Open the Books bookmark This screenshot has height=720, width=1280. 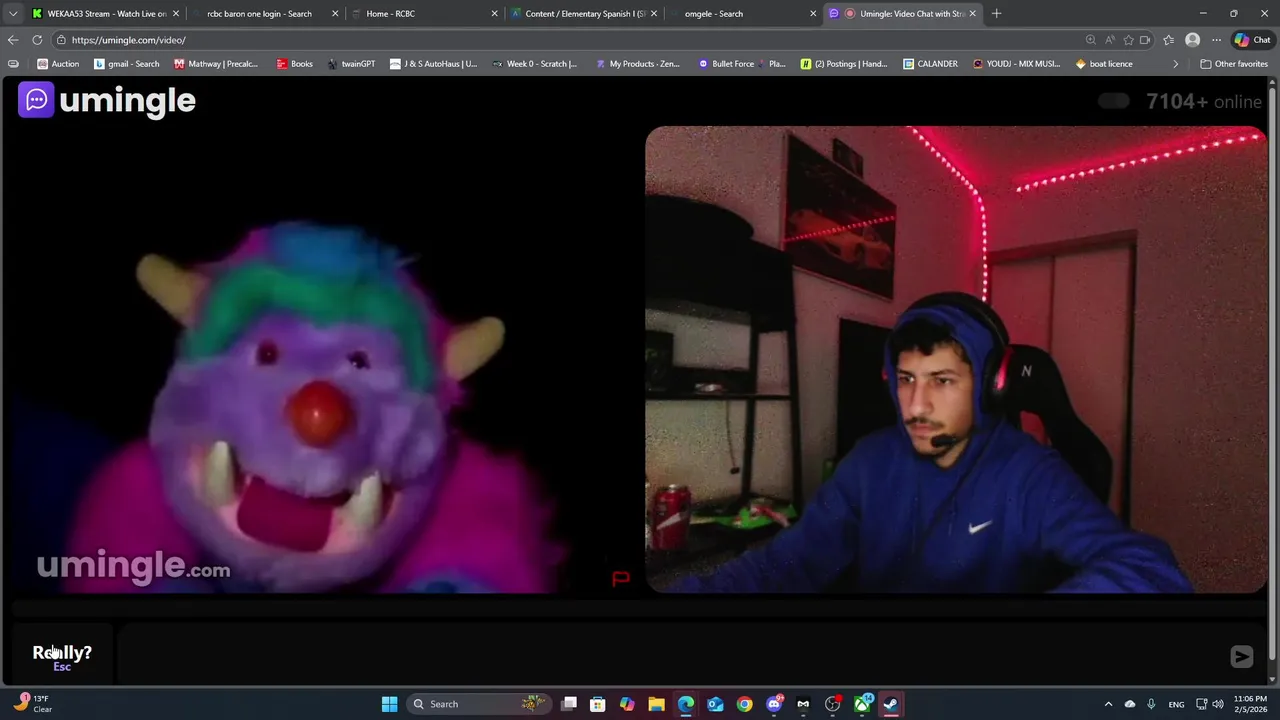pos(294,64)
